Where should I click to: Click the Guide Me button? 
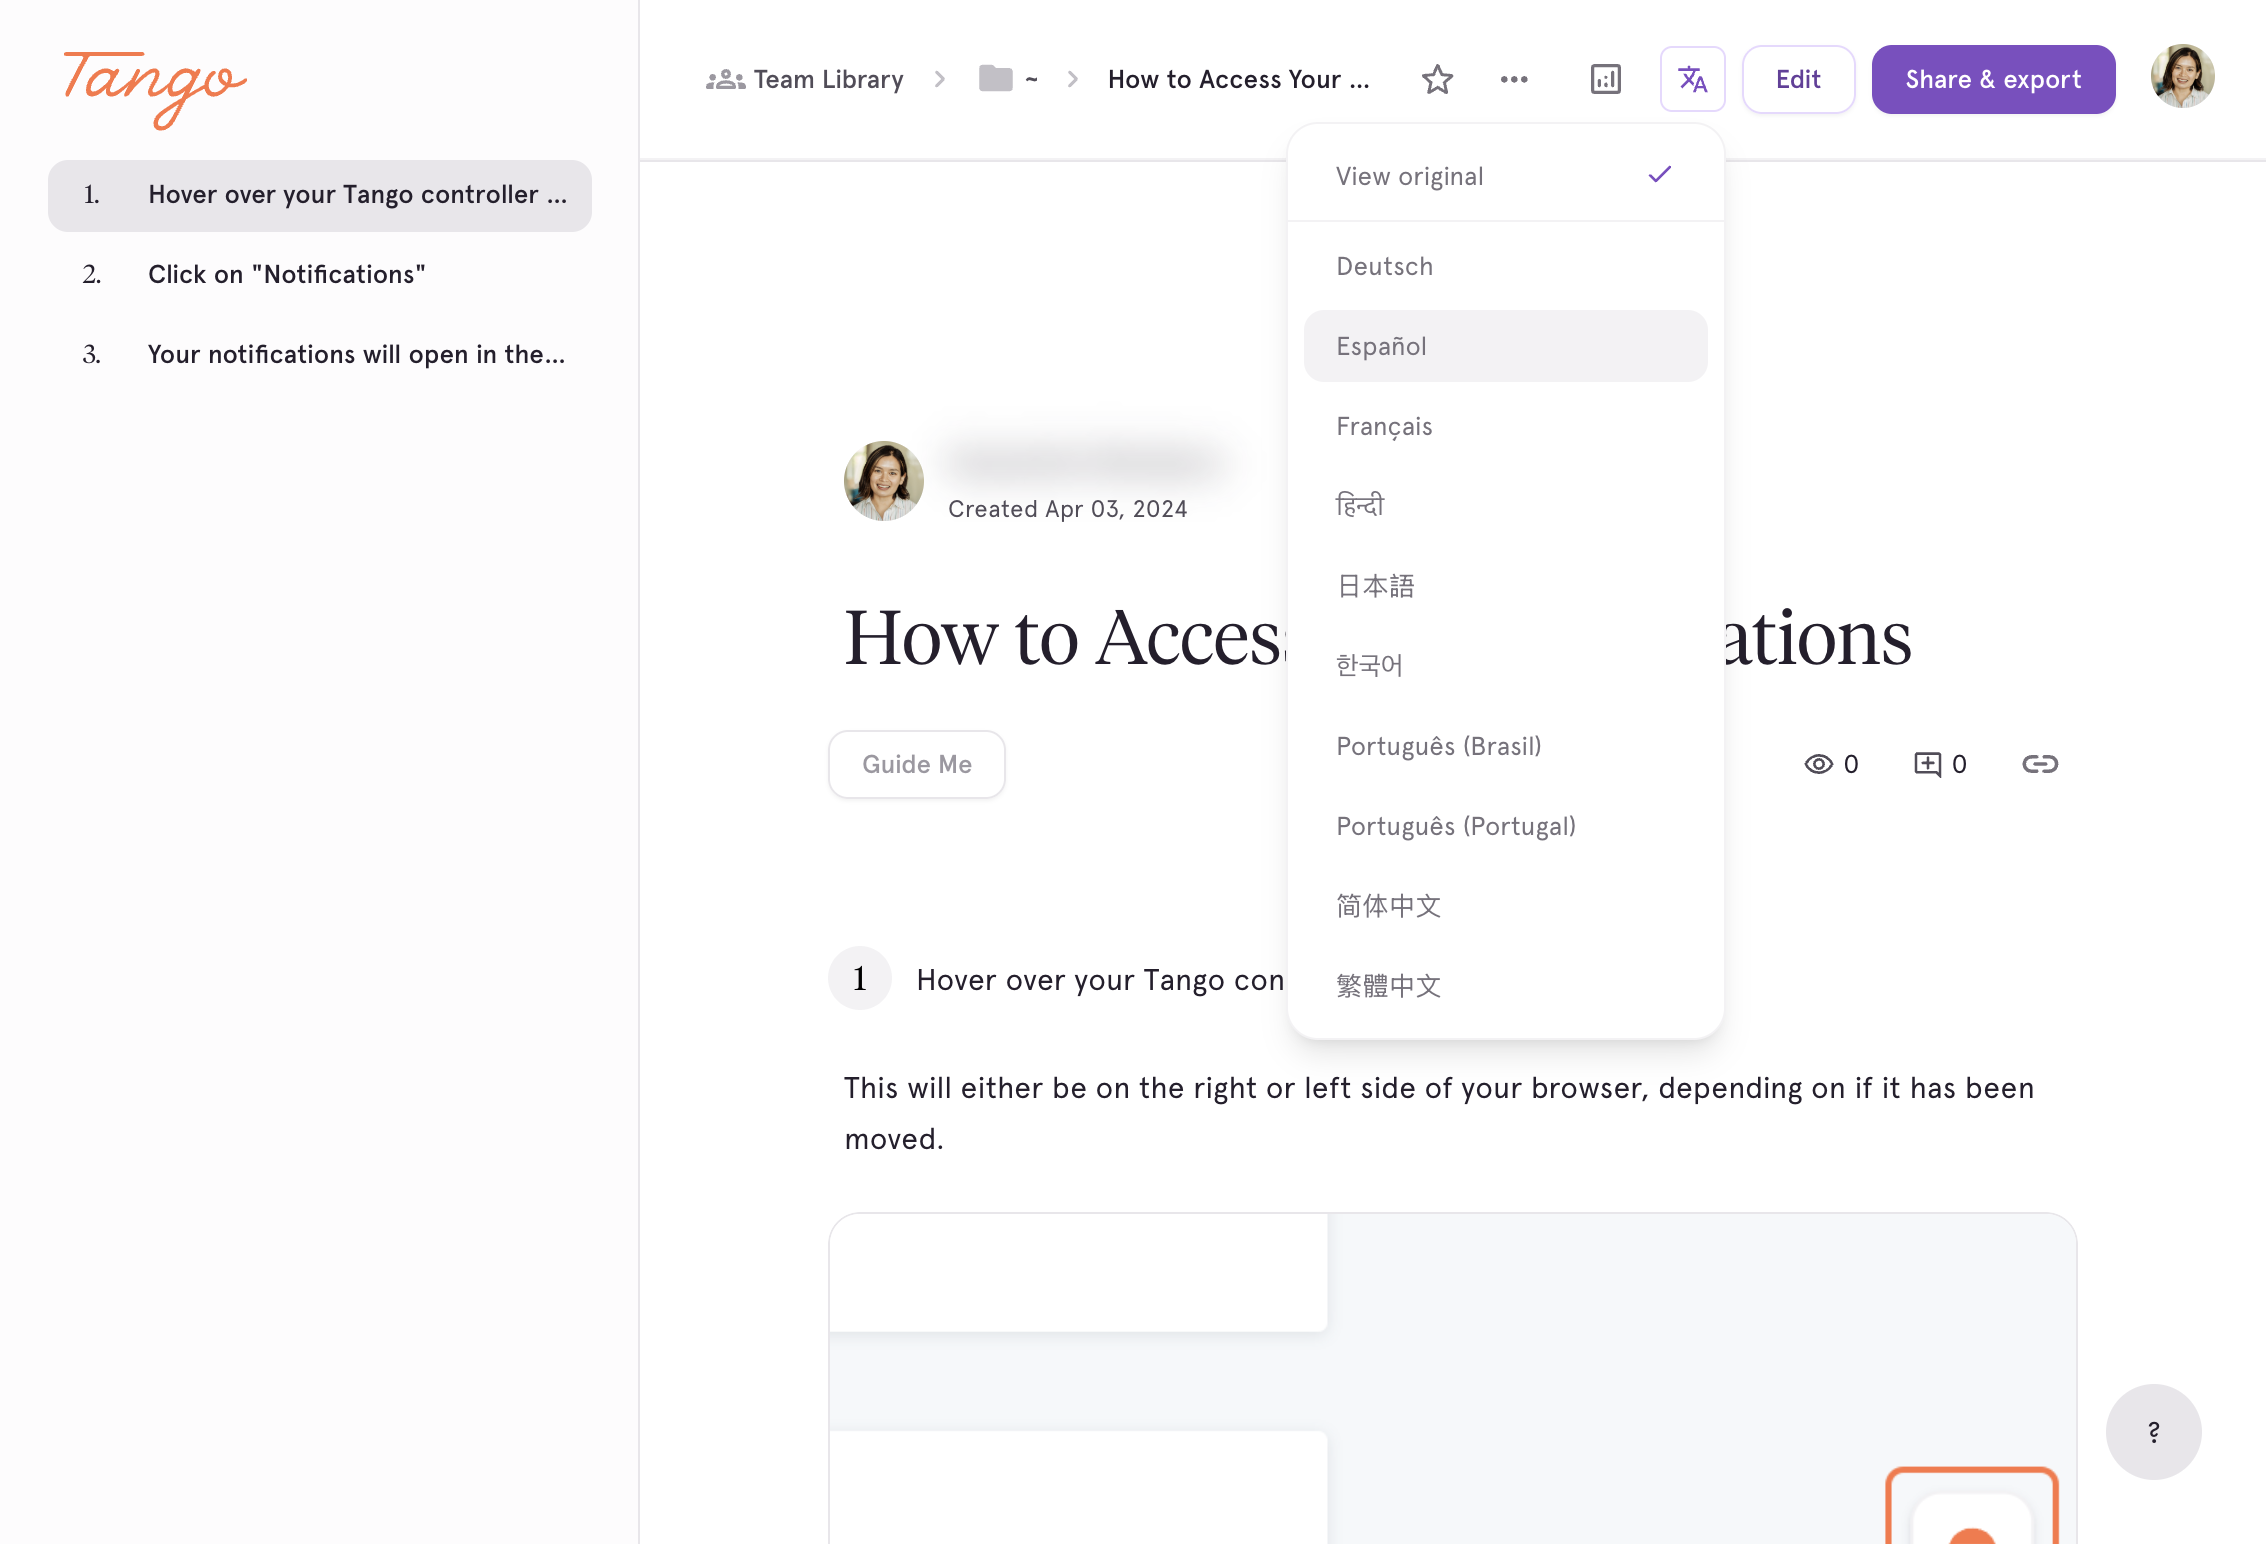pyautogui.click(x=917, y=764)
